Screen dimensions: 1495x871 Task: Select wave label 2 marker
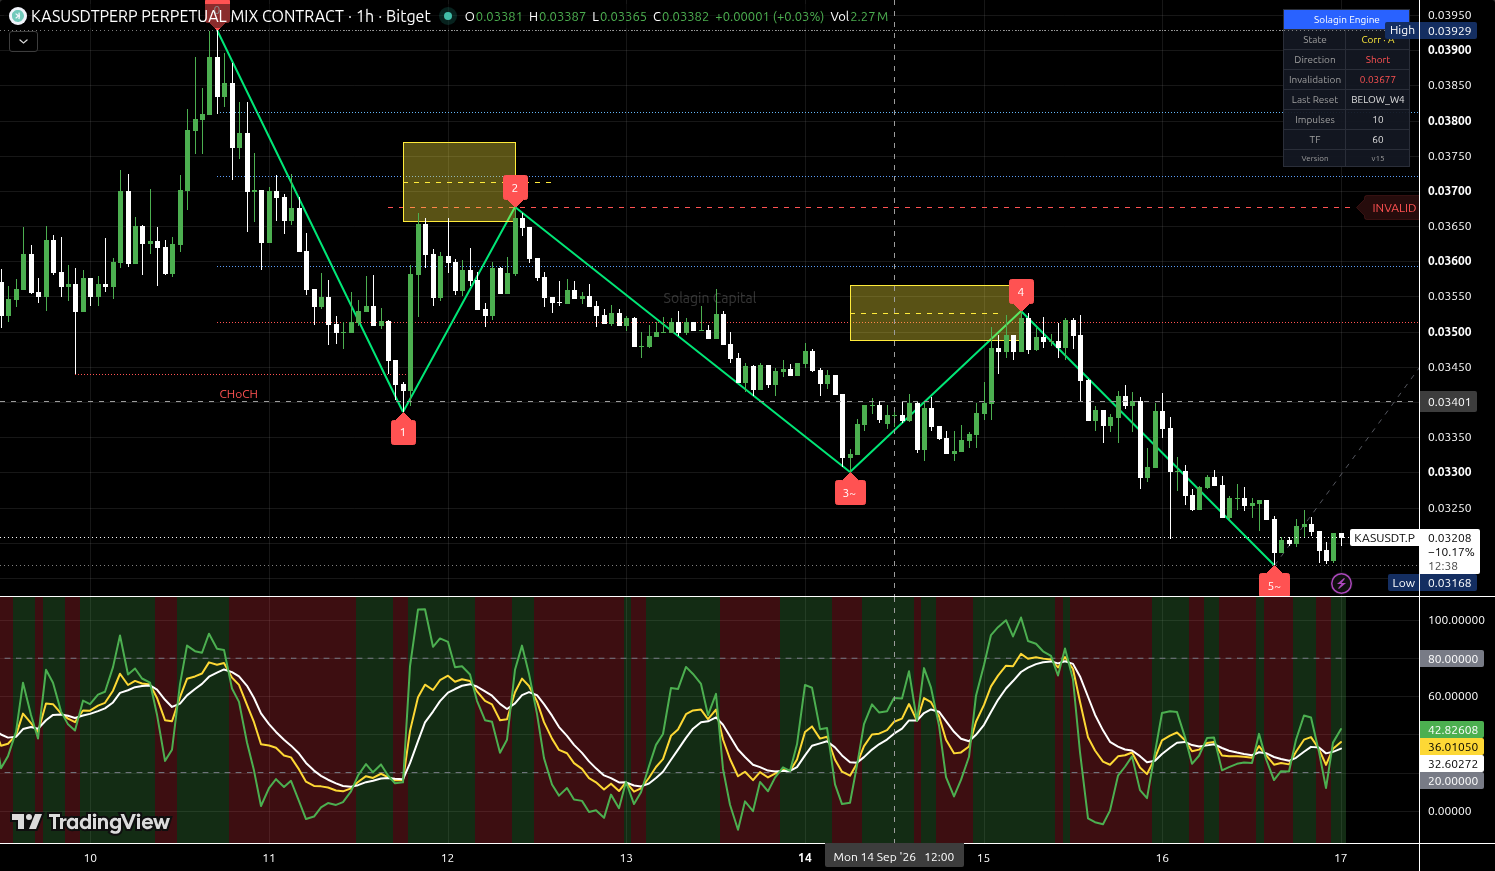[x=515, y=190]
